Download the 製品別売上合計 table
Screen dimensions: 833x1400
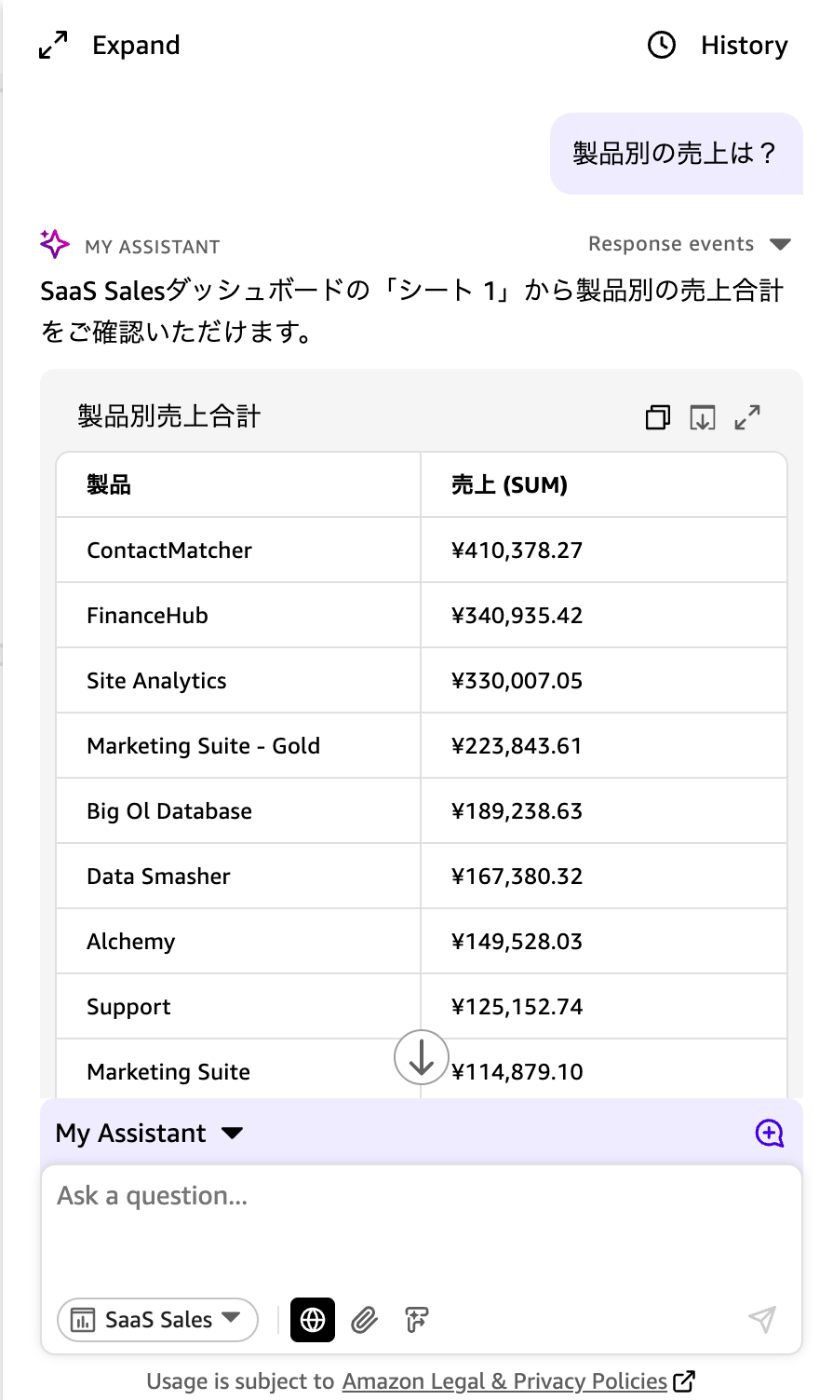point(703,417)
